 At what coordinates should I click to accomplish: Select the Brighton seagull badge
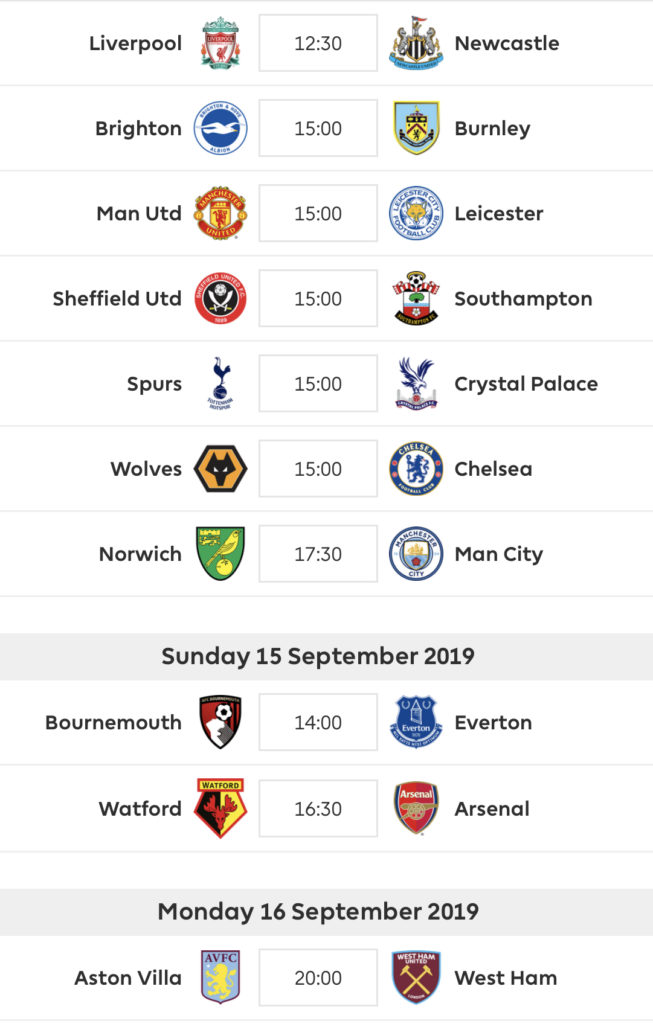[x=221, y=128]
